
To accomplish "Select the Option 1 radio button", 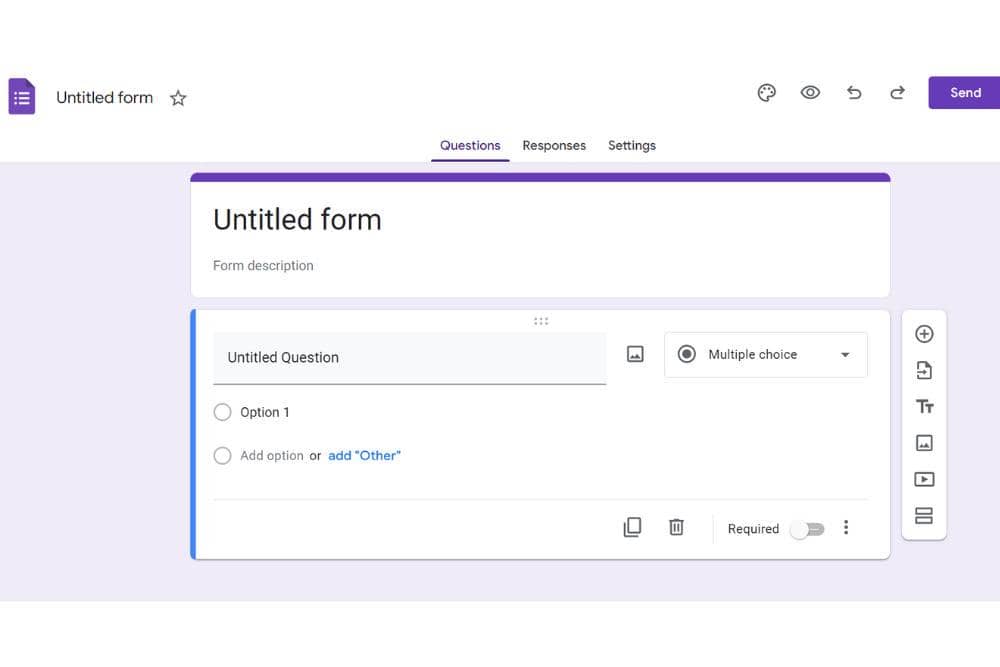I will pyautogui.click(x=222, y=412).
